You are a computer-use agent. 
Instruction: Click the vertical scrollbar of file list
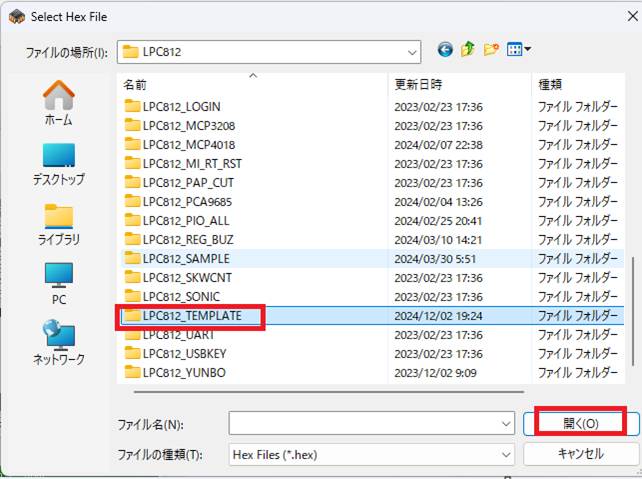point(634,300)
